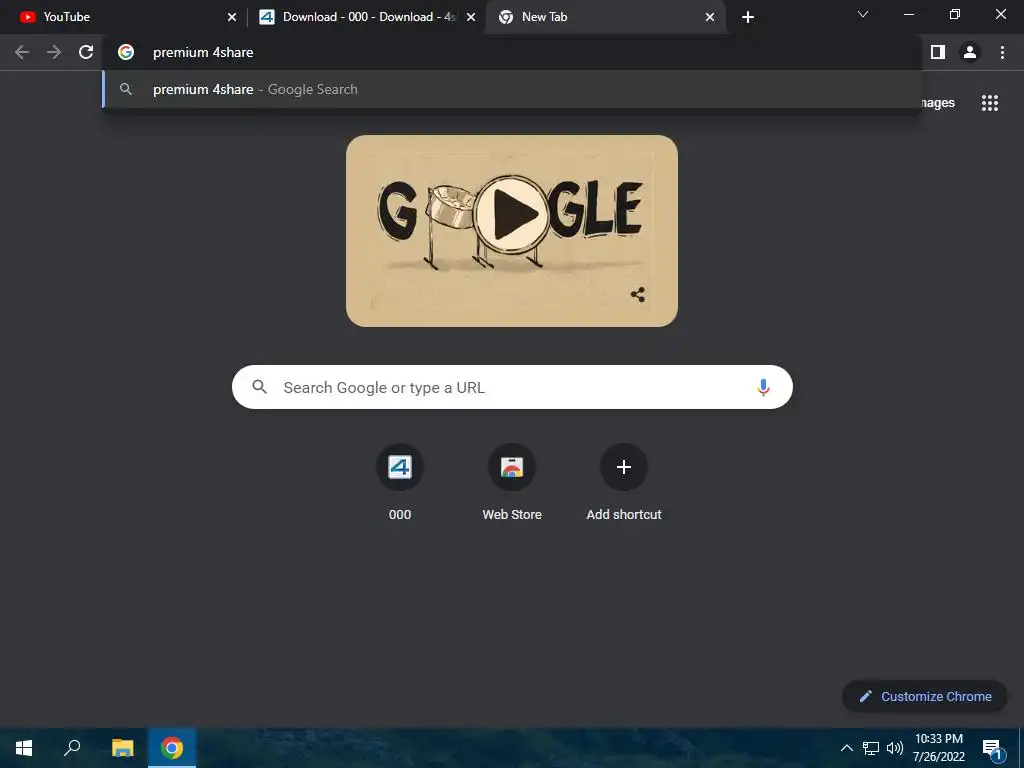Open Windows taskbar search
The width and height of the screenshot is (1024, 768).
[72, 748]
